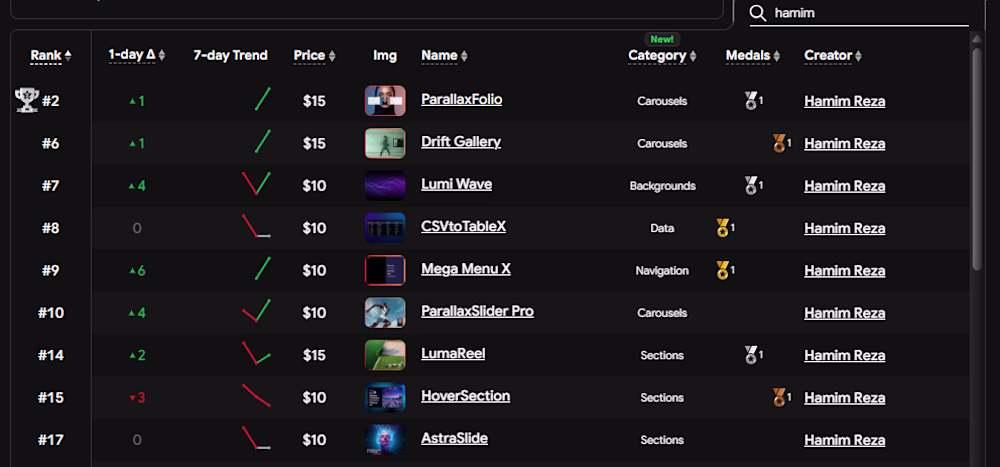Click the gold medal on CSVtoTableX row

coord(723,228)
